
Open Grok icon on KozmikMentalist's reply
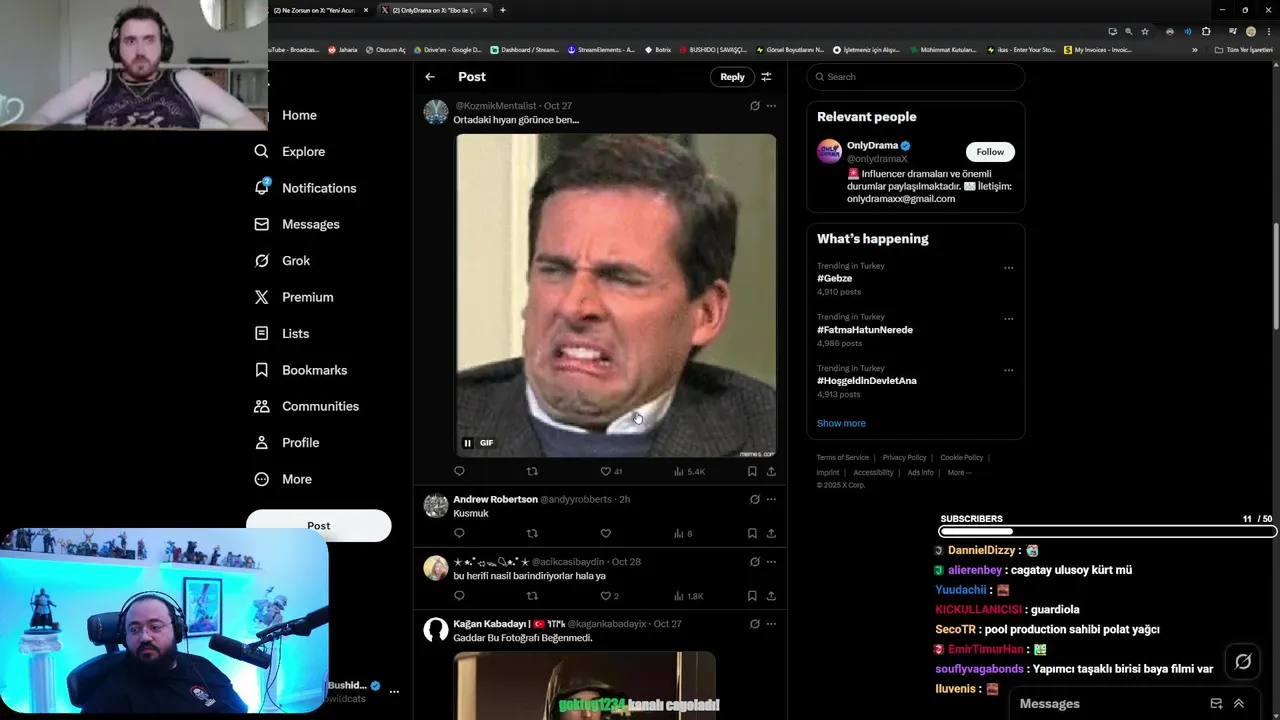[755, 106]
